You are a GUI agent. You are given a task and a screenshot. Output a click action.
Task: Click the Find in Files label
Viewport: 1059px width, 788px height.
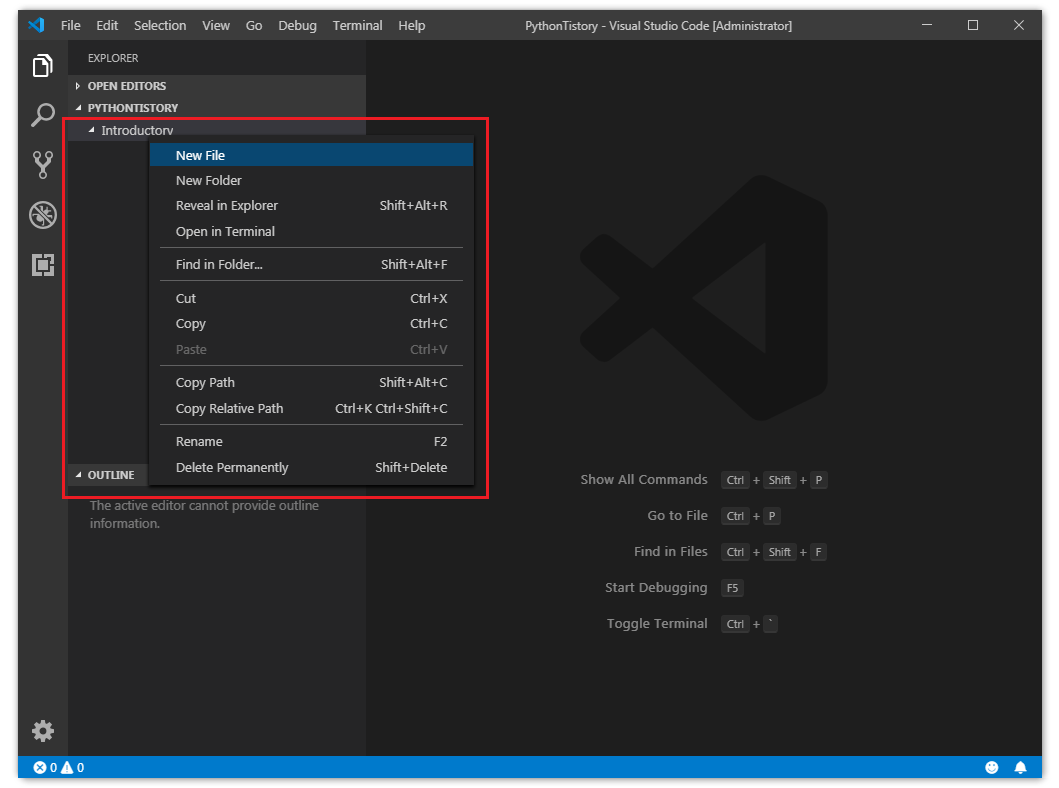pyautogui.click(x=671, y=551)
